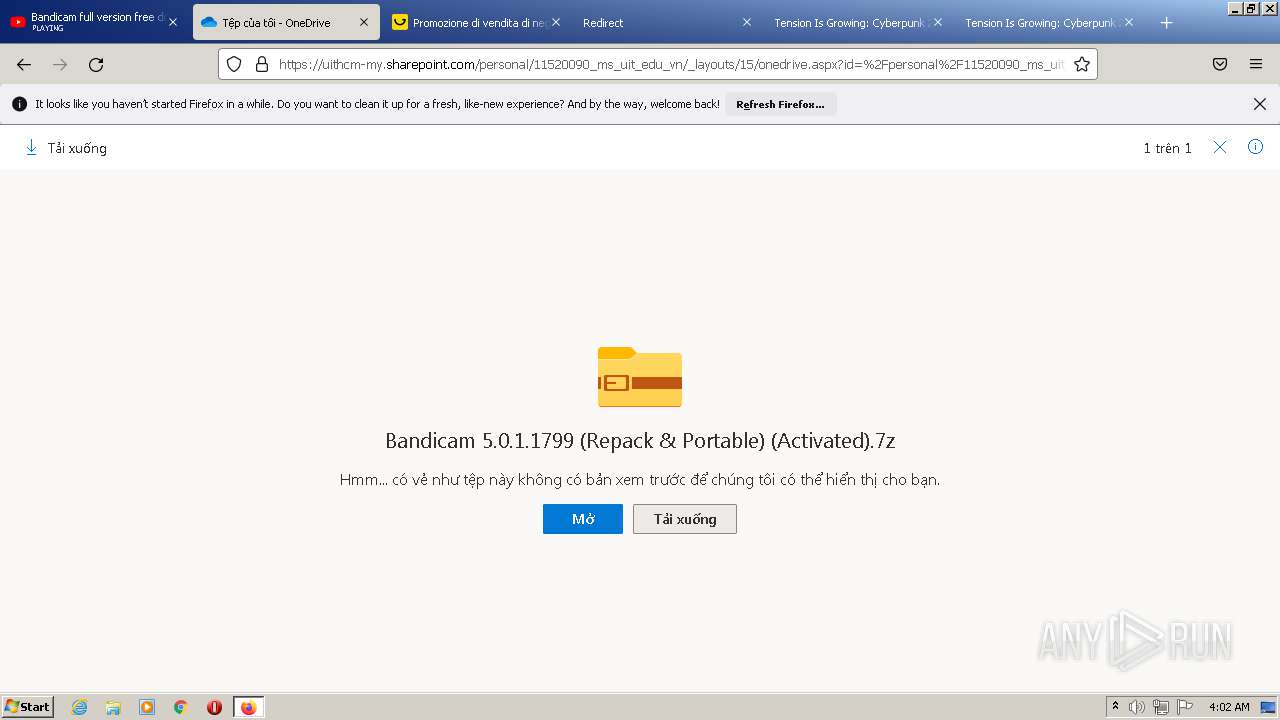Go back to the previous page
Image resolution: width=1280 pixels, height=720 pixels.
[24, 64]
